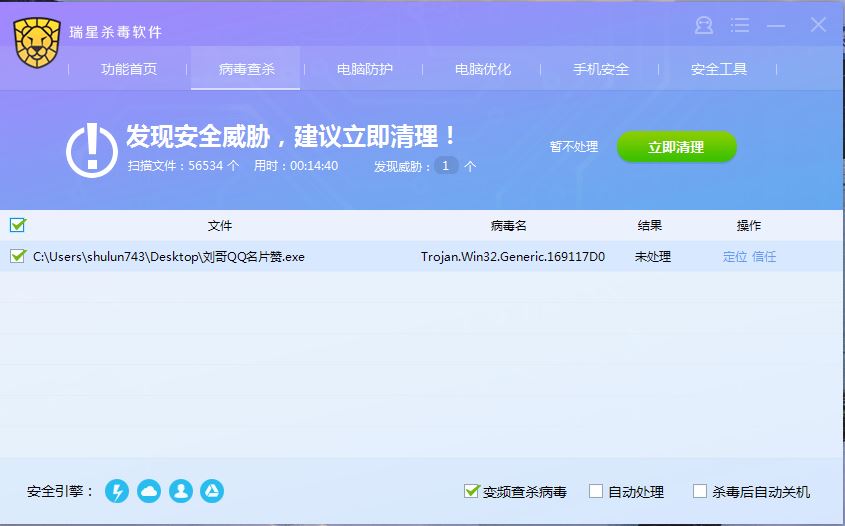Disable 变频查杀病毒 checkbox

click(472, 491)
